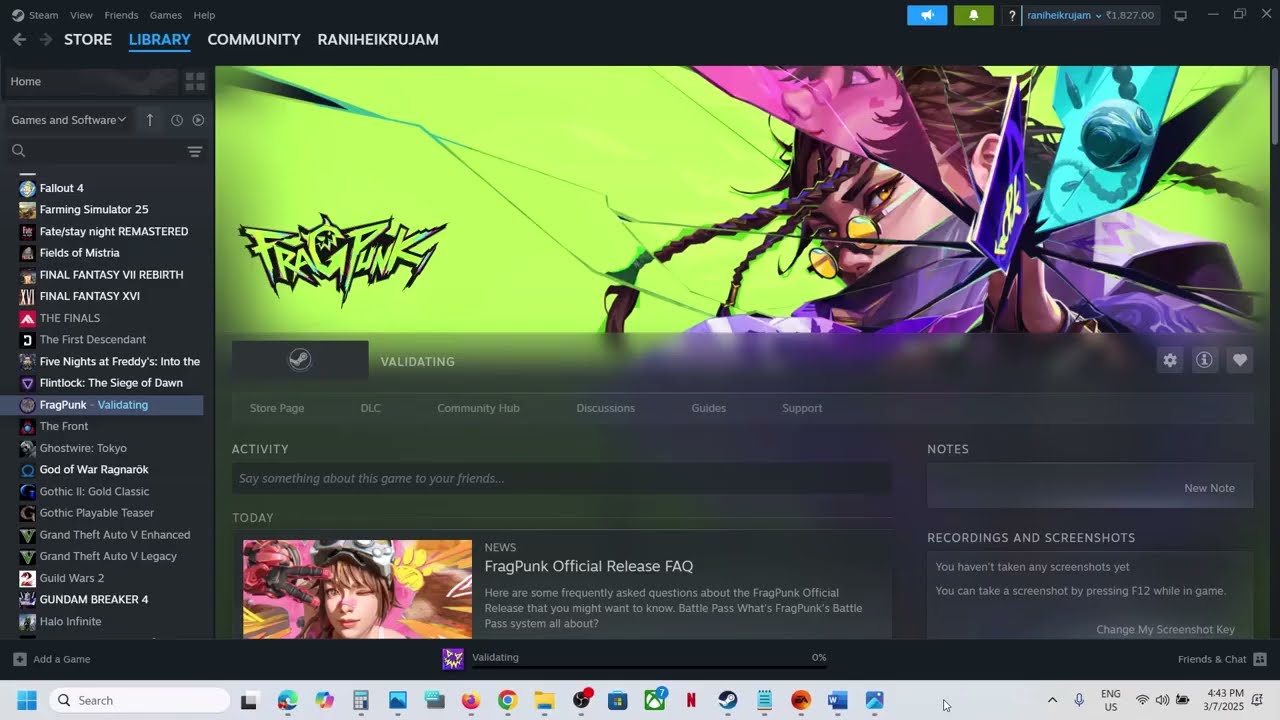The width and height of the screenshot is (1280, 720).
Task: Click the activity 'Say something' input field
Action: tap(561, 479)
